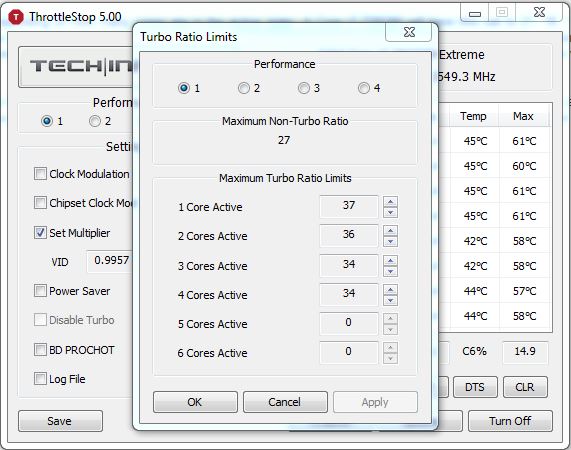Select Performance profile 2 in Turbo dialog
The height and width of the screenshot is (450, 571).
click(244, 88)
